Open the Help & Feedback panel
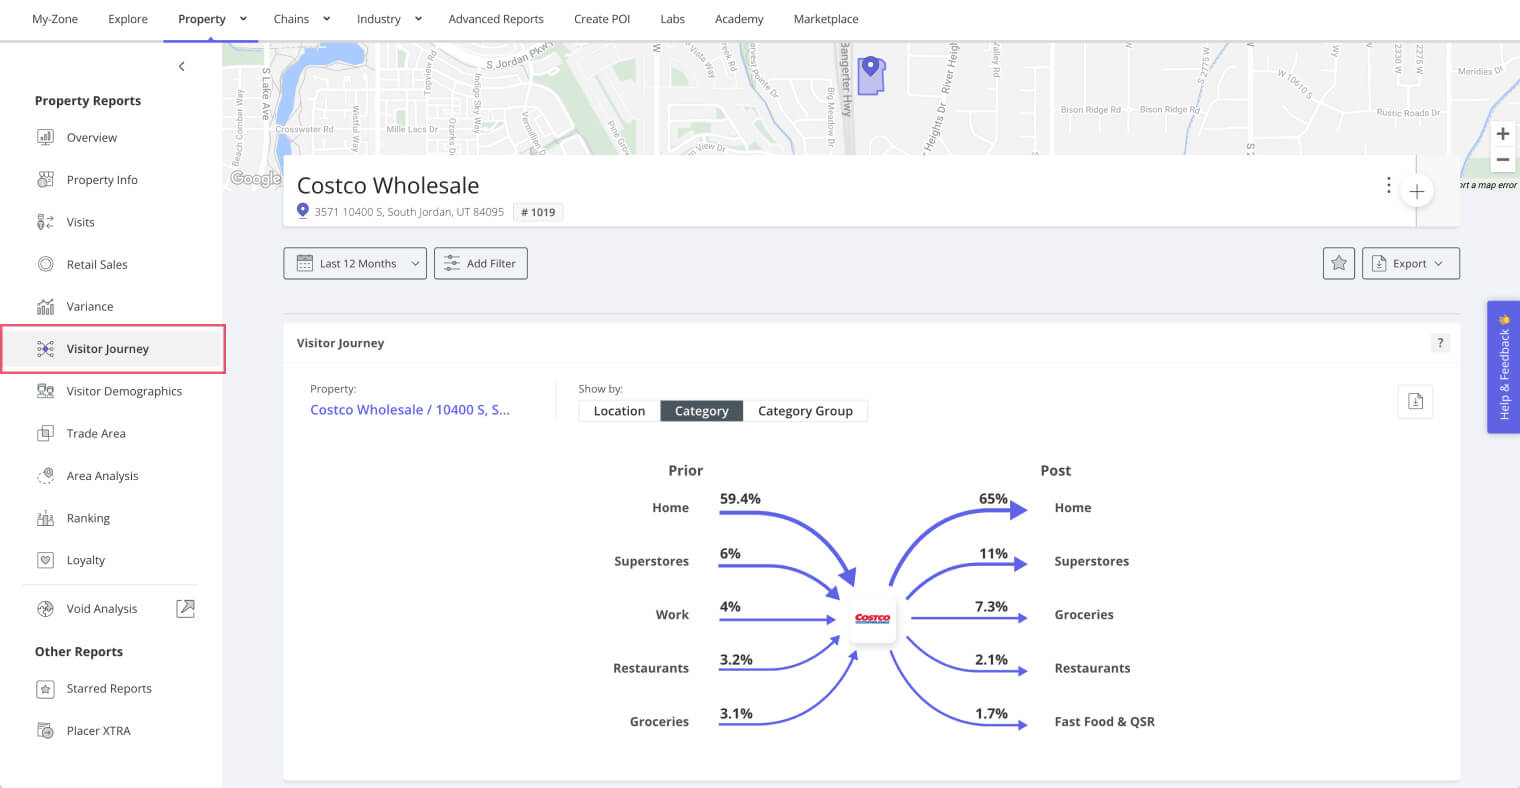 (1503, 367)
